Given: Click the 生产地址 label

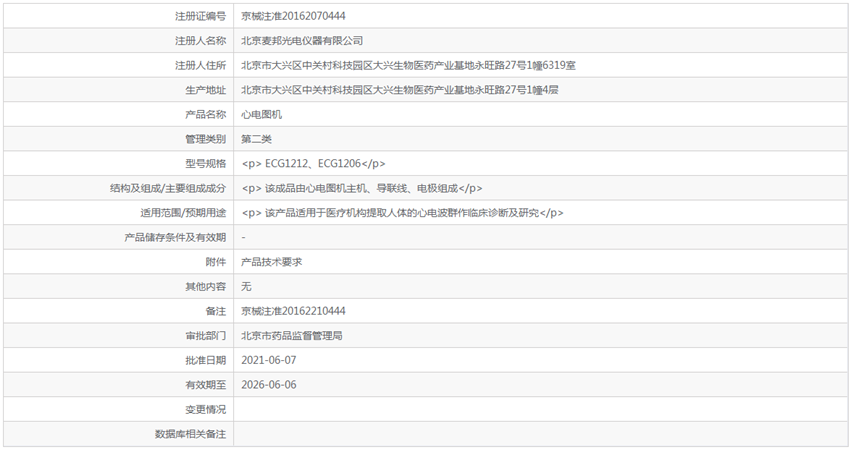Looking at the screenshot, I should (x=205, y=90).
